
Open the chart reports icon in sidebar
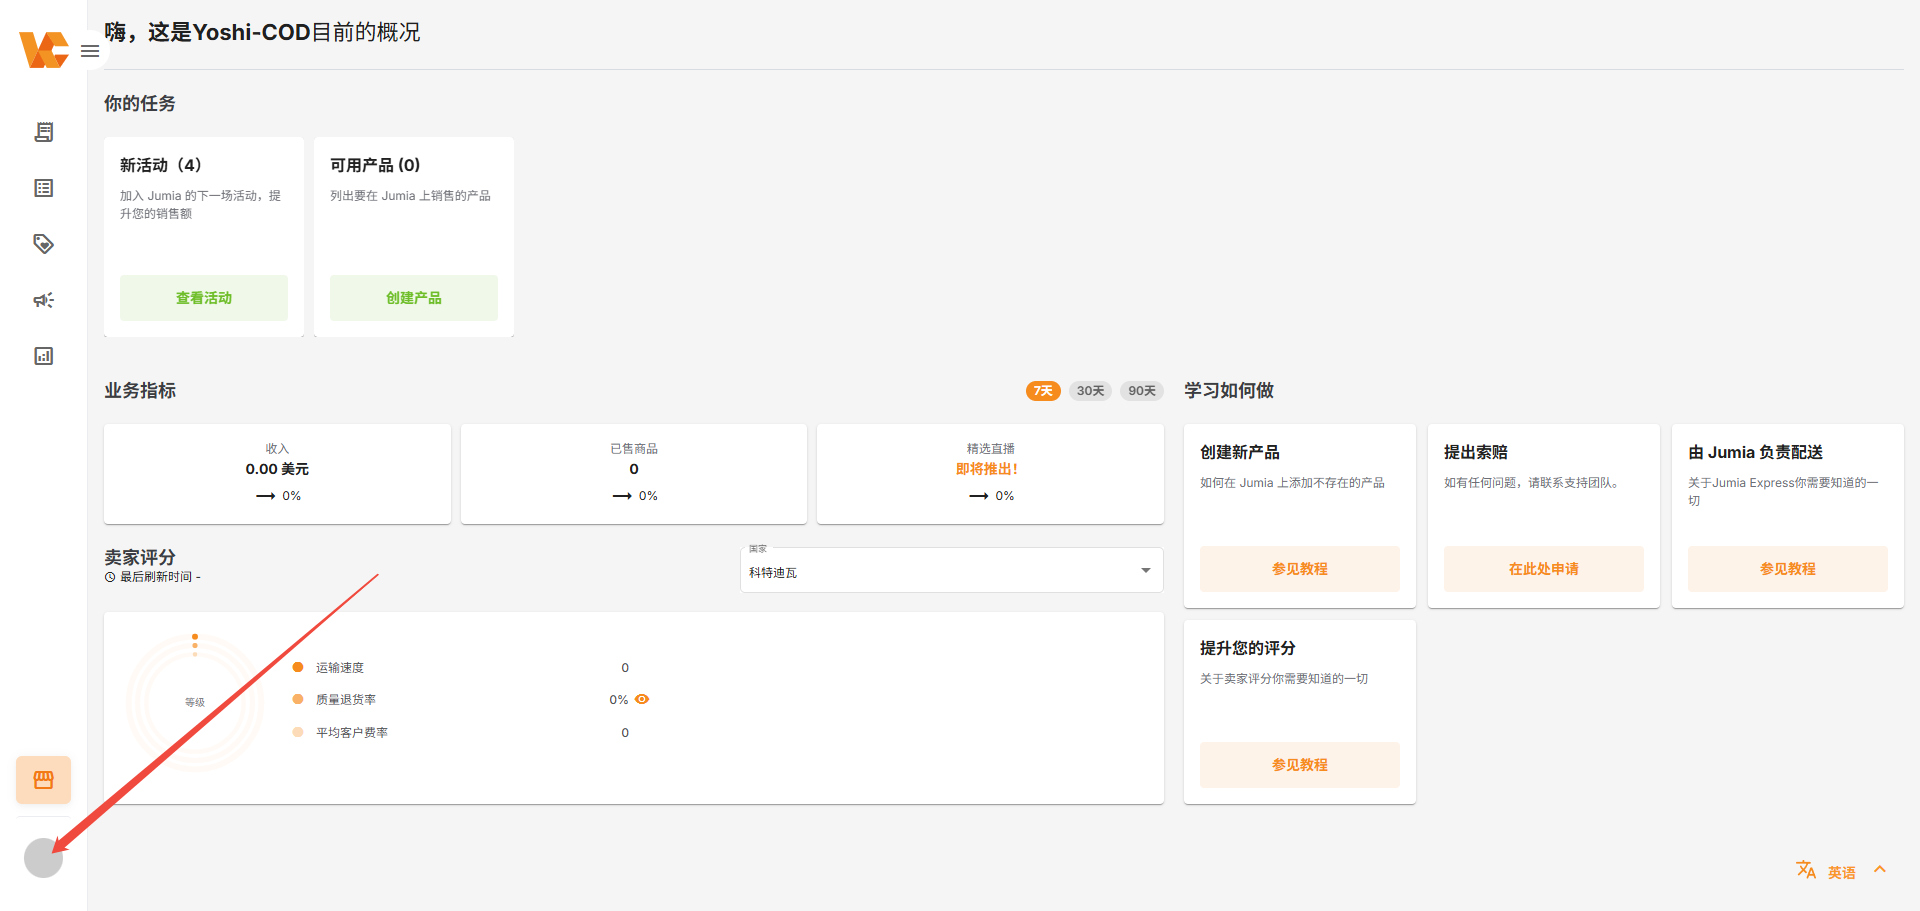[x=43, y=356]
